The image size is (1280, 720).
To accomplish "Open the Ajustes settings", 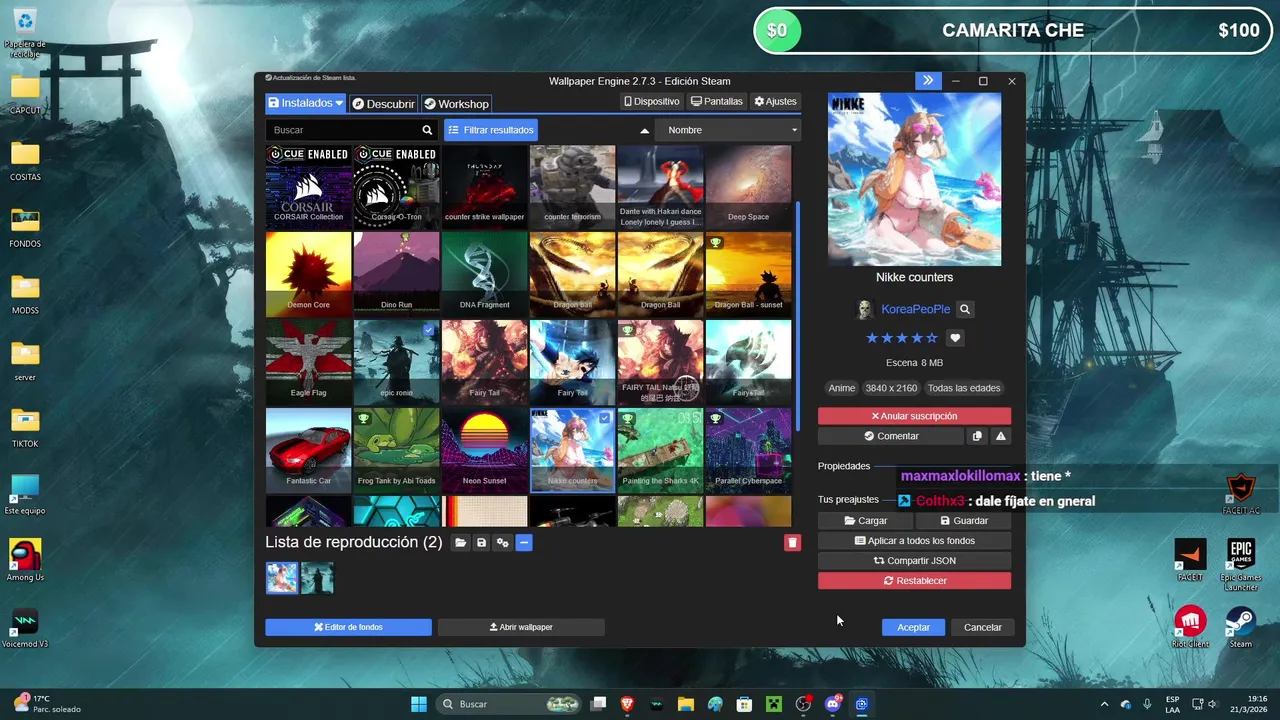I will coord(775,101).
